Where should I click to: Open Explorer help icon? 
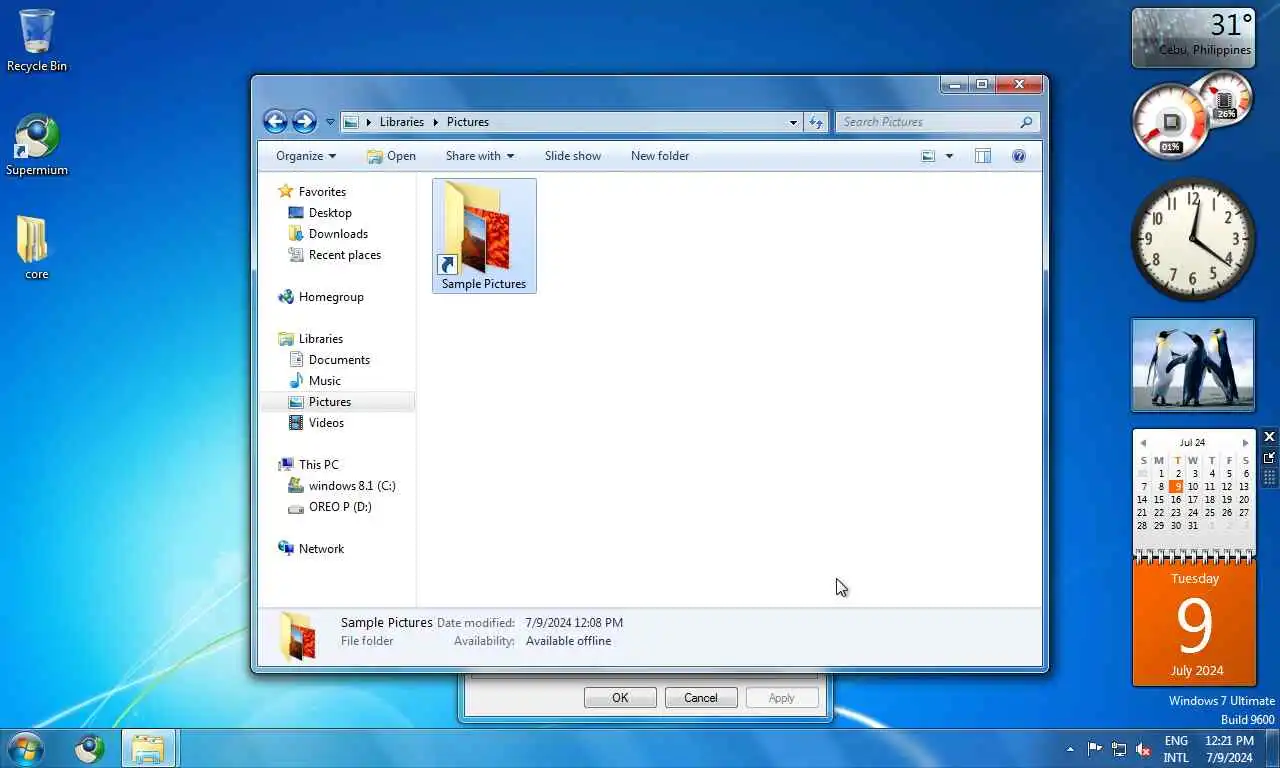pos(1018,156)
